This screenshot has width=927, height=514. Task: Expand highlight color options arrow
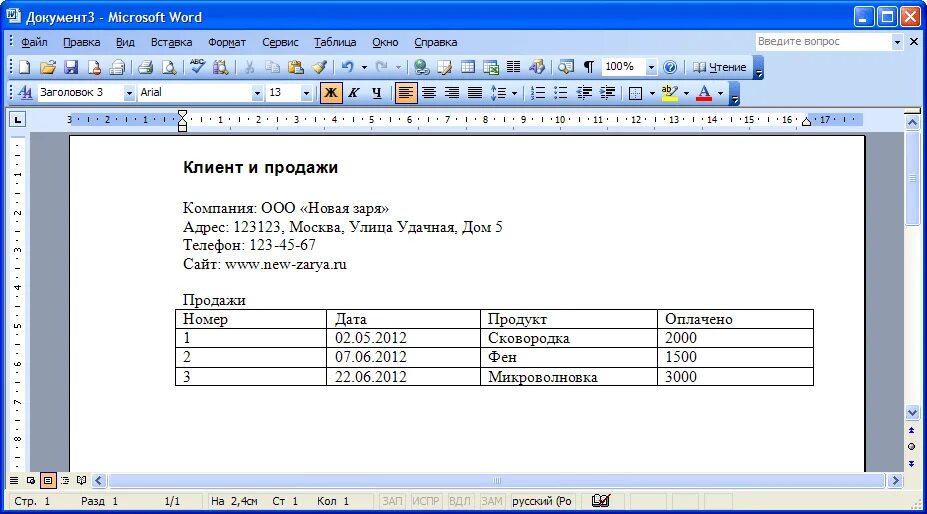pyautogui.click(x=686, y=93)
